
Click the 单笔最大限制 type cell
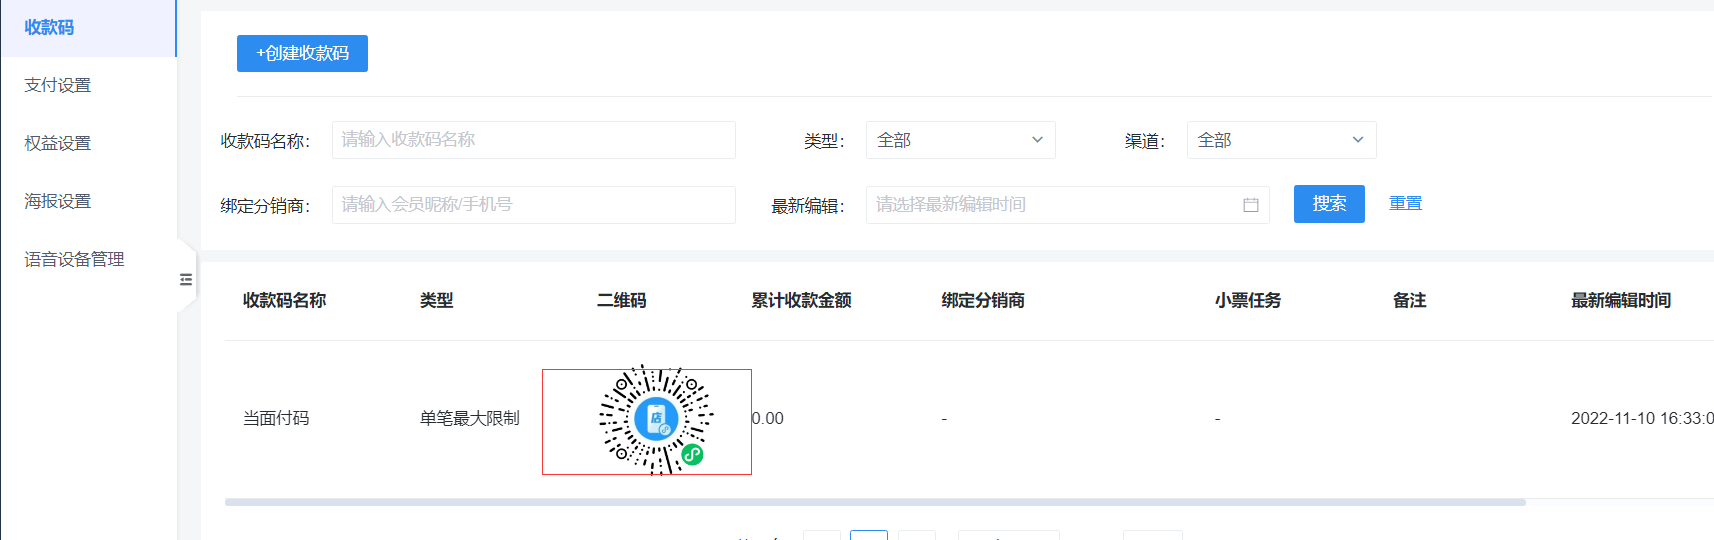470,419
